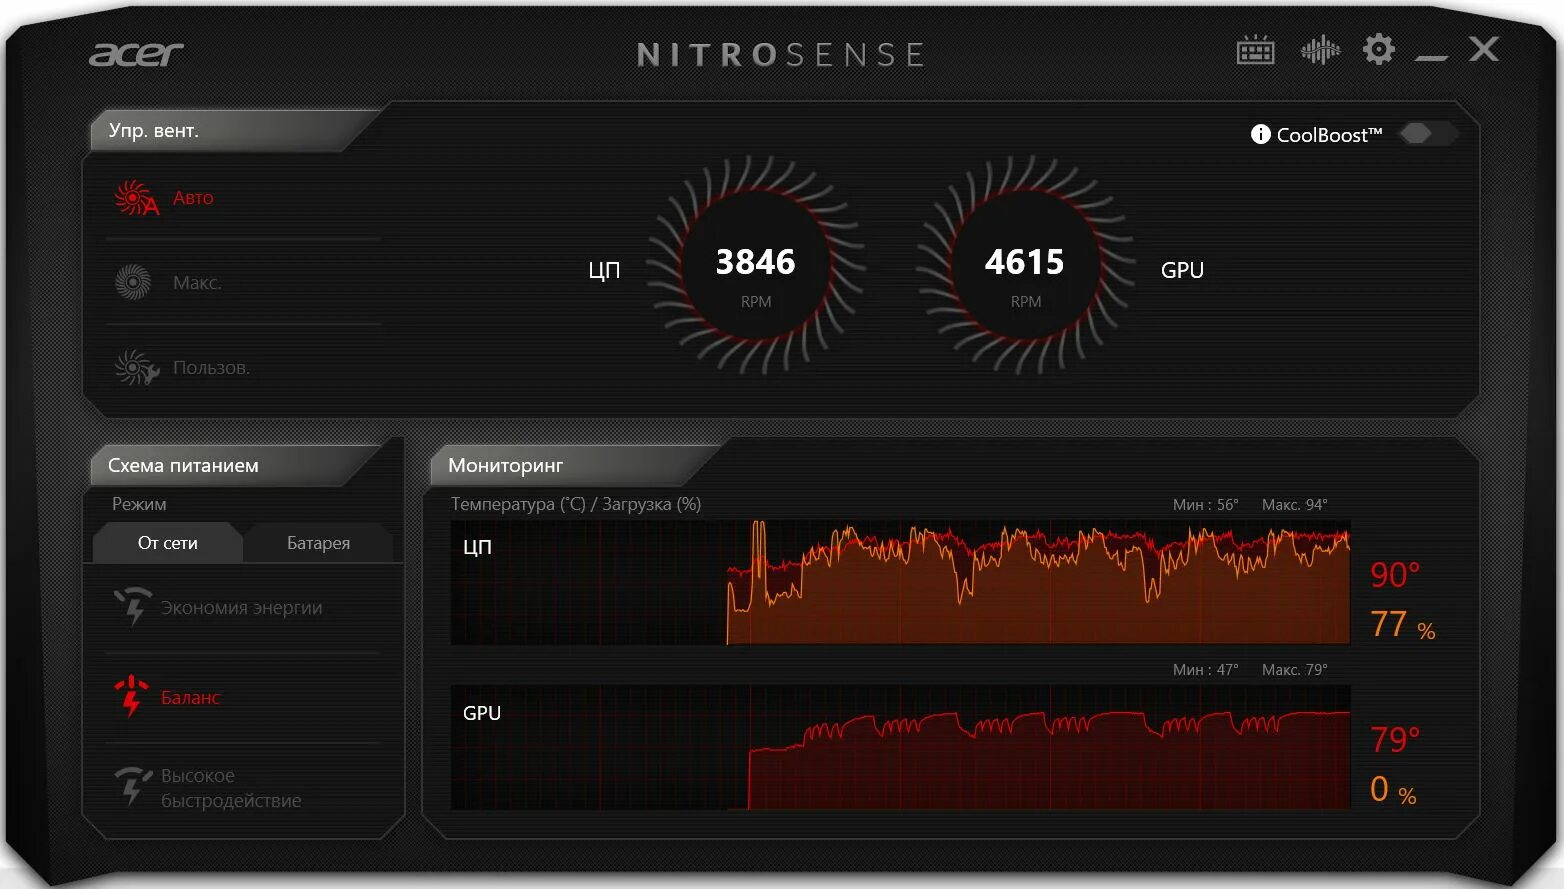Open the keyboard settings icon
Viewport: 1564px width, 889px height.
(1256, 50)
